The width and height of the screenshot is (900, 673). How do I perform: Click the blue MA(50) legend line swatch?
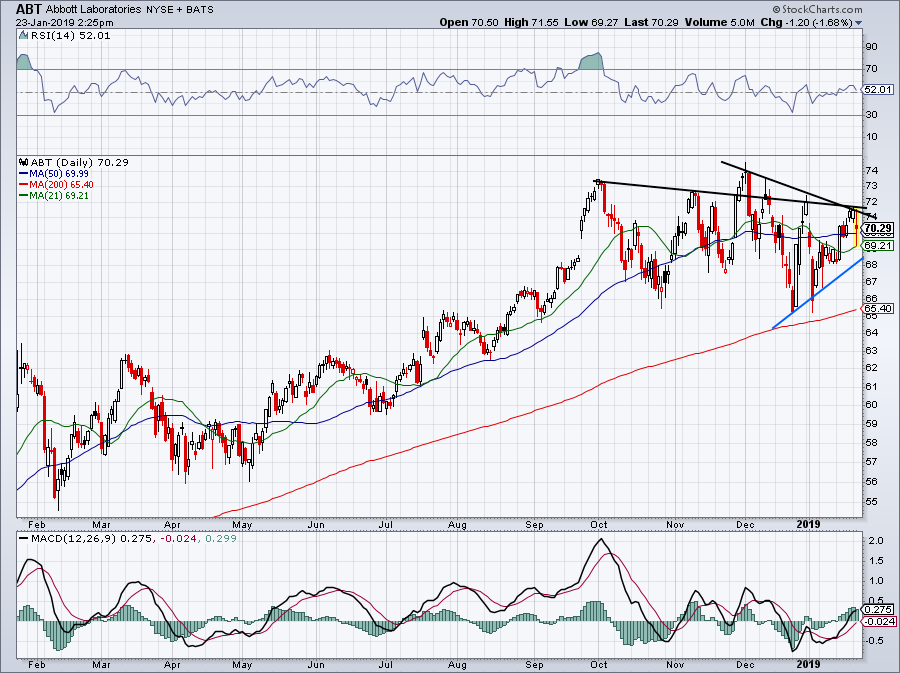pyautogui.click(x=24, y=174)
